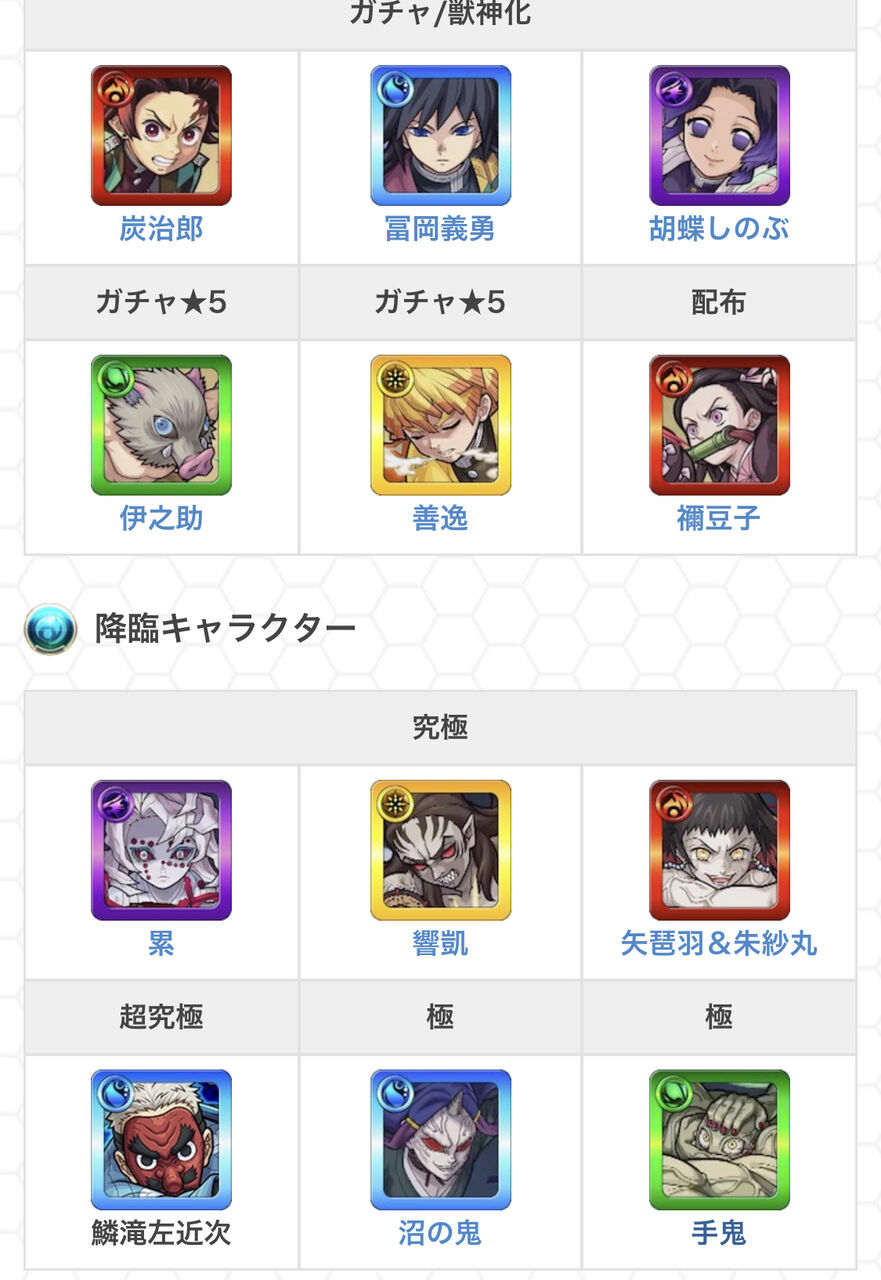
Task: Tap the 矢琶羽&朱紗丸 character icon
Action: pos(719,850)
